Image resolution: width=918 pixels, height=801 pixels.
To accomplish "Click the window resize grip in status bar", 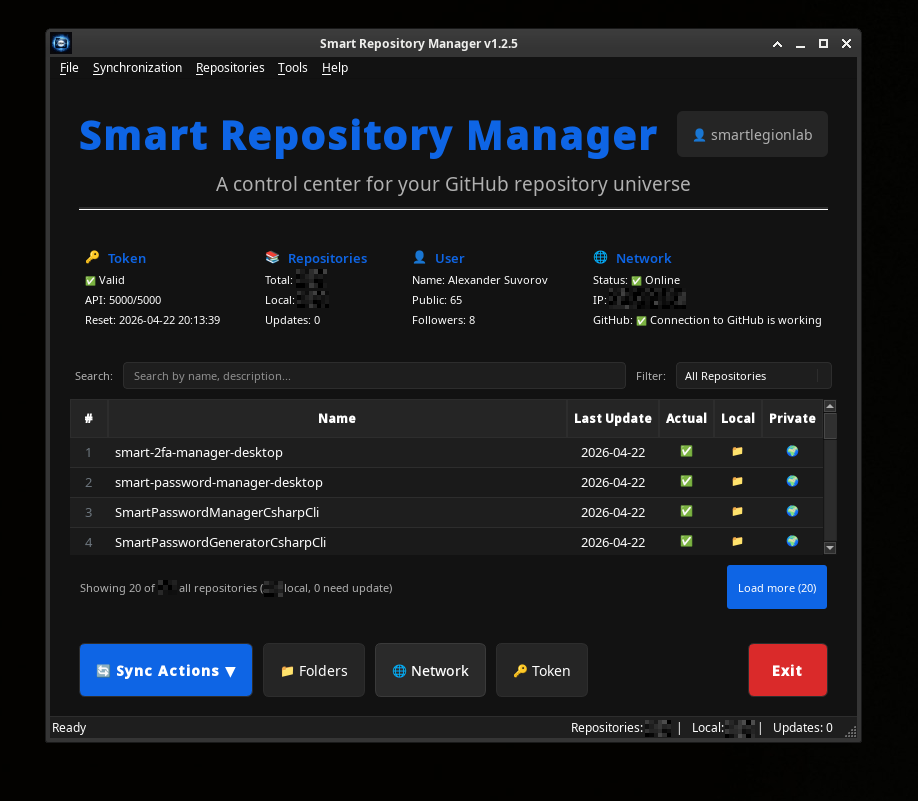I will (851, 731).
